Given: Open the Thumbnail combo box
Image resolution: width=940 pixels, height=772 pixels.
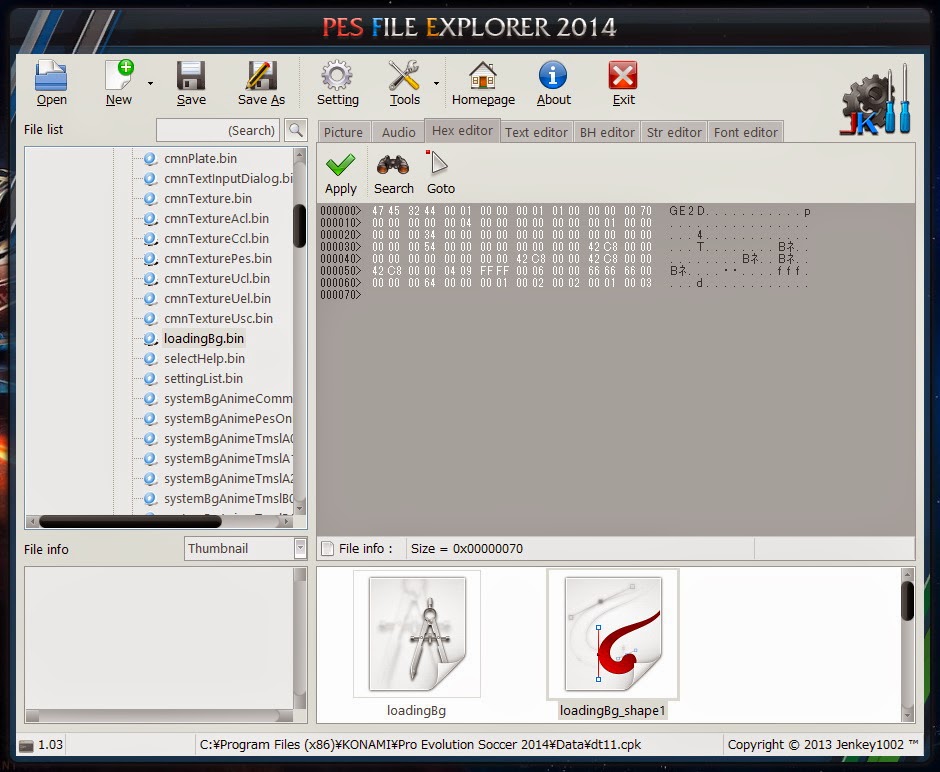Looking at the screenshot, I should click(x=246, y=548).
